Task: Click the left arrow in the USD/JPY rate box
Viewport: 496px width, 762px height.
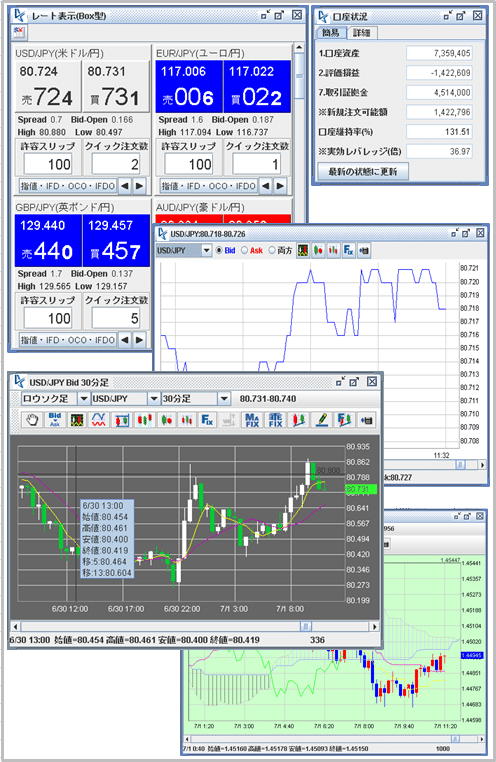Action: 125,186
